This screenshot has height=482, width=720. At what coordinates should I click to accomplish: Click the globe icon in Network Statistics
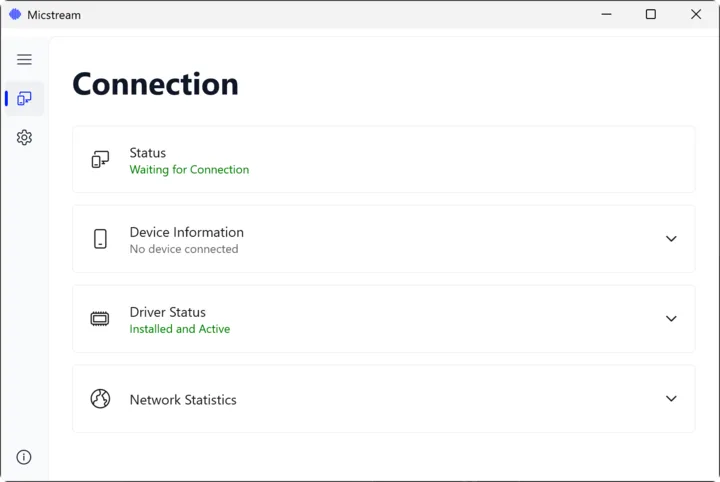click(100, 398)
